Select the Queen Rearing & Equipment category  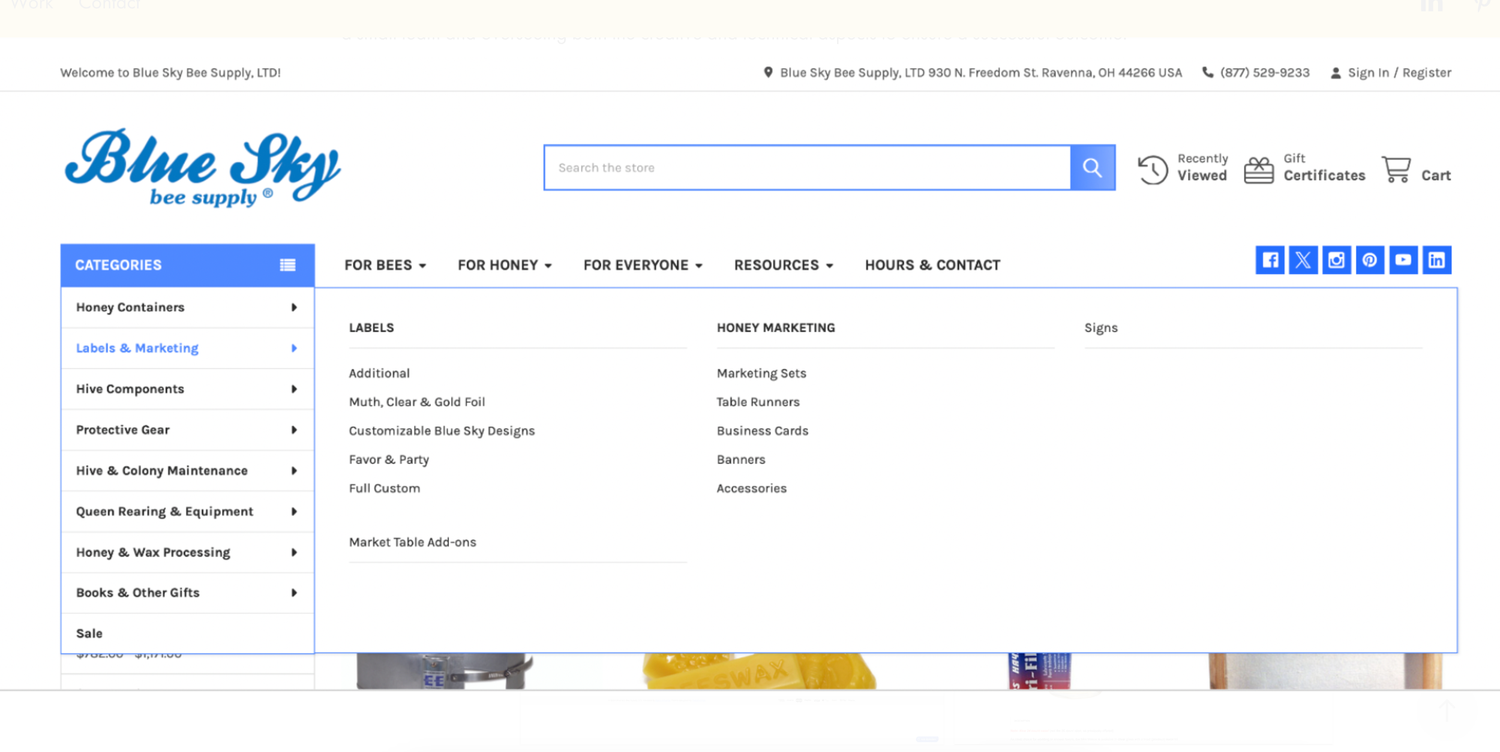tap(165, 512)
